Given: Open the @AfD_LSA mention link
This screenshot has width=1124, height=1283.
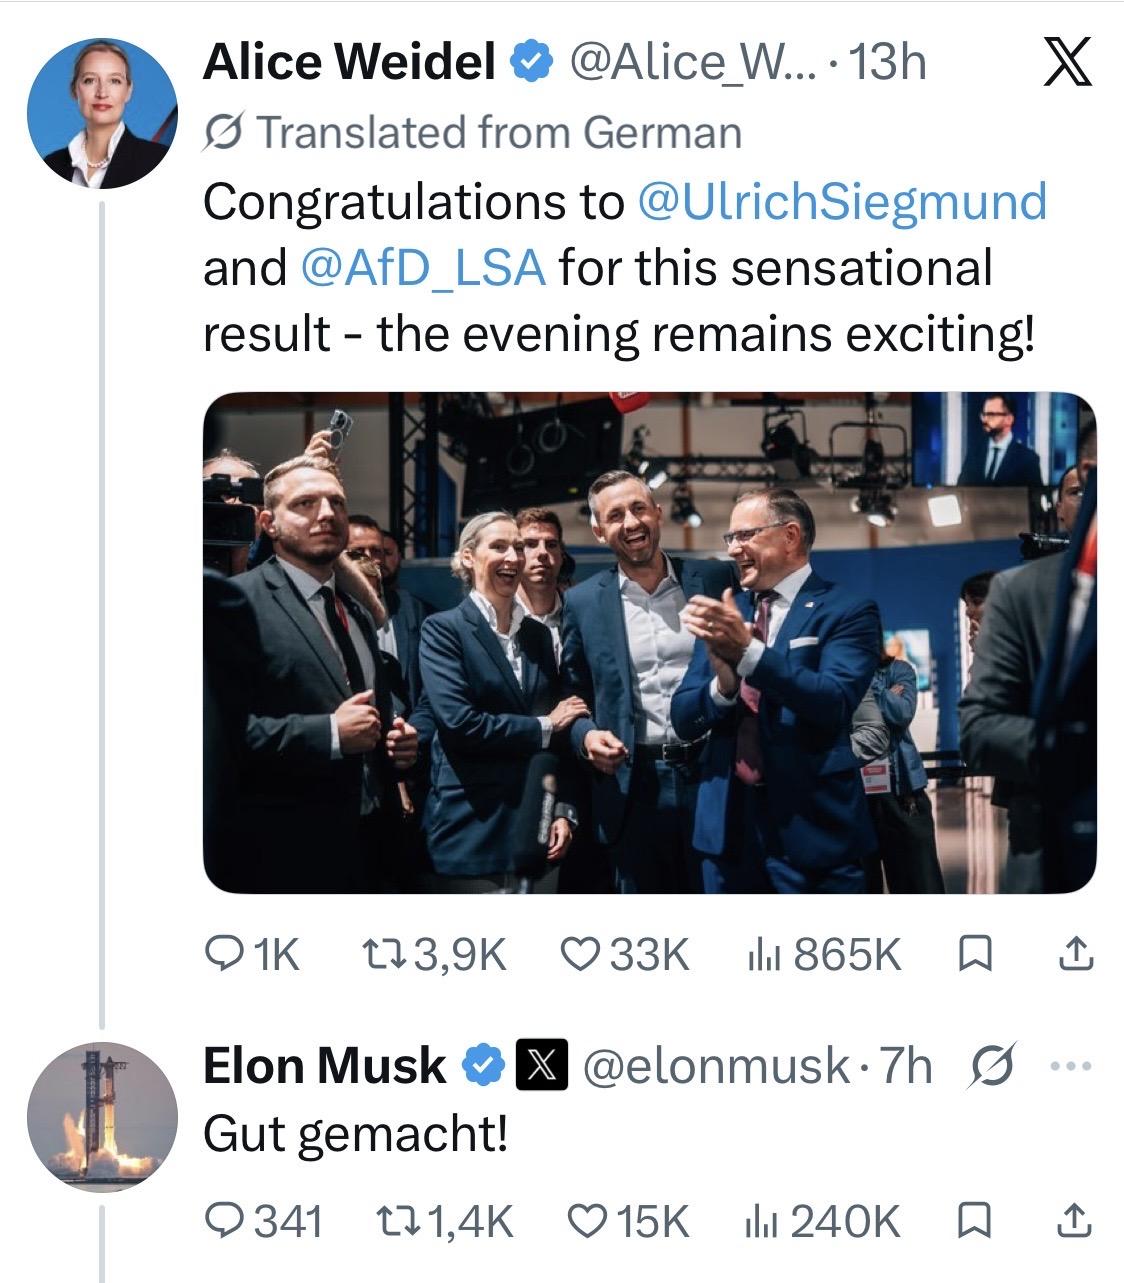Looking at the screenshot, I should [423, 268].
